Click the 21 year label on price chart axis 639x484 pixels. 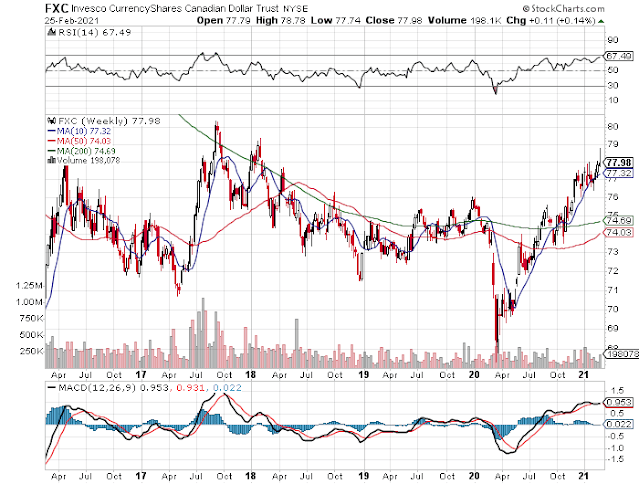click(584, 374)
